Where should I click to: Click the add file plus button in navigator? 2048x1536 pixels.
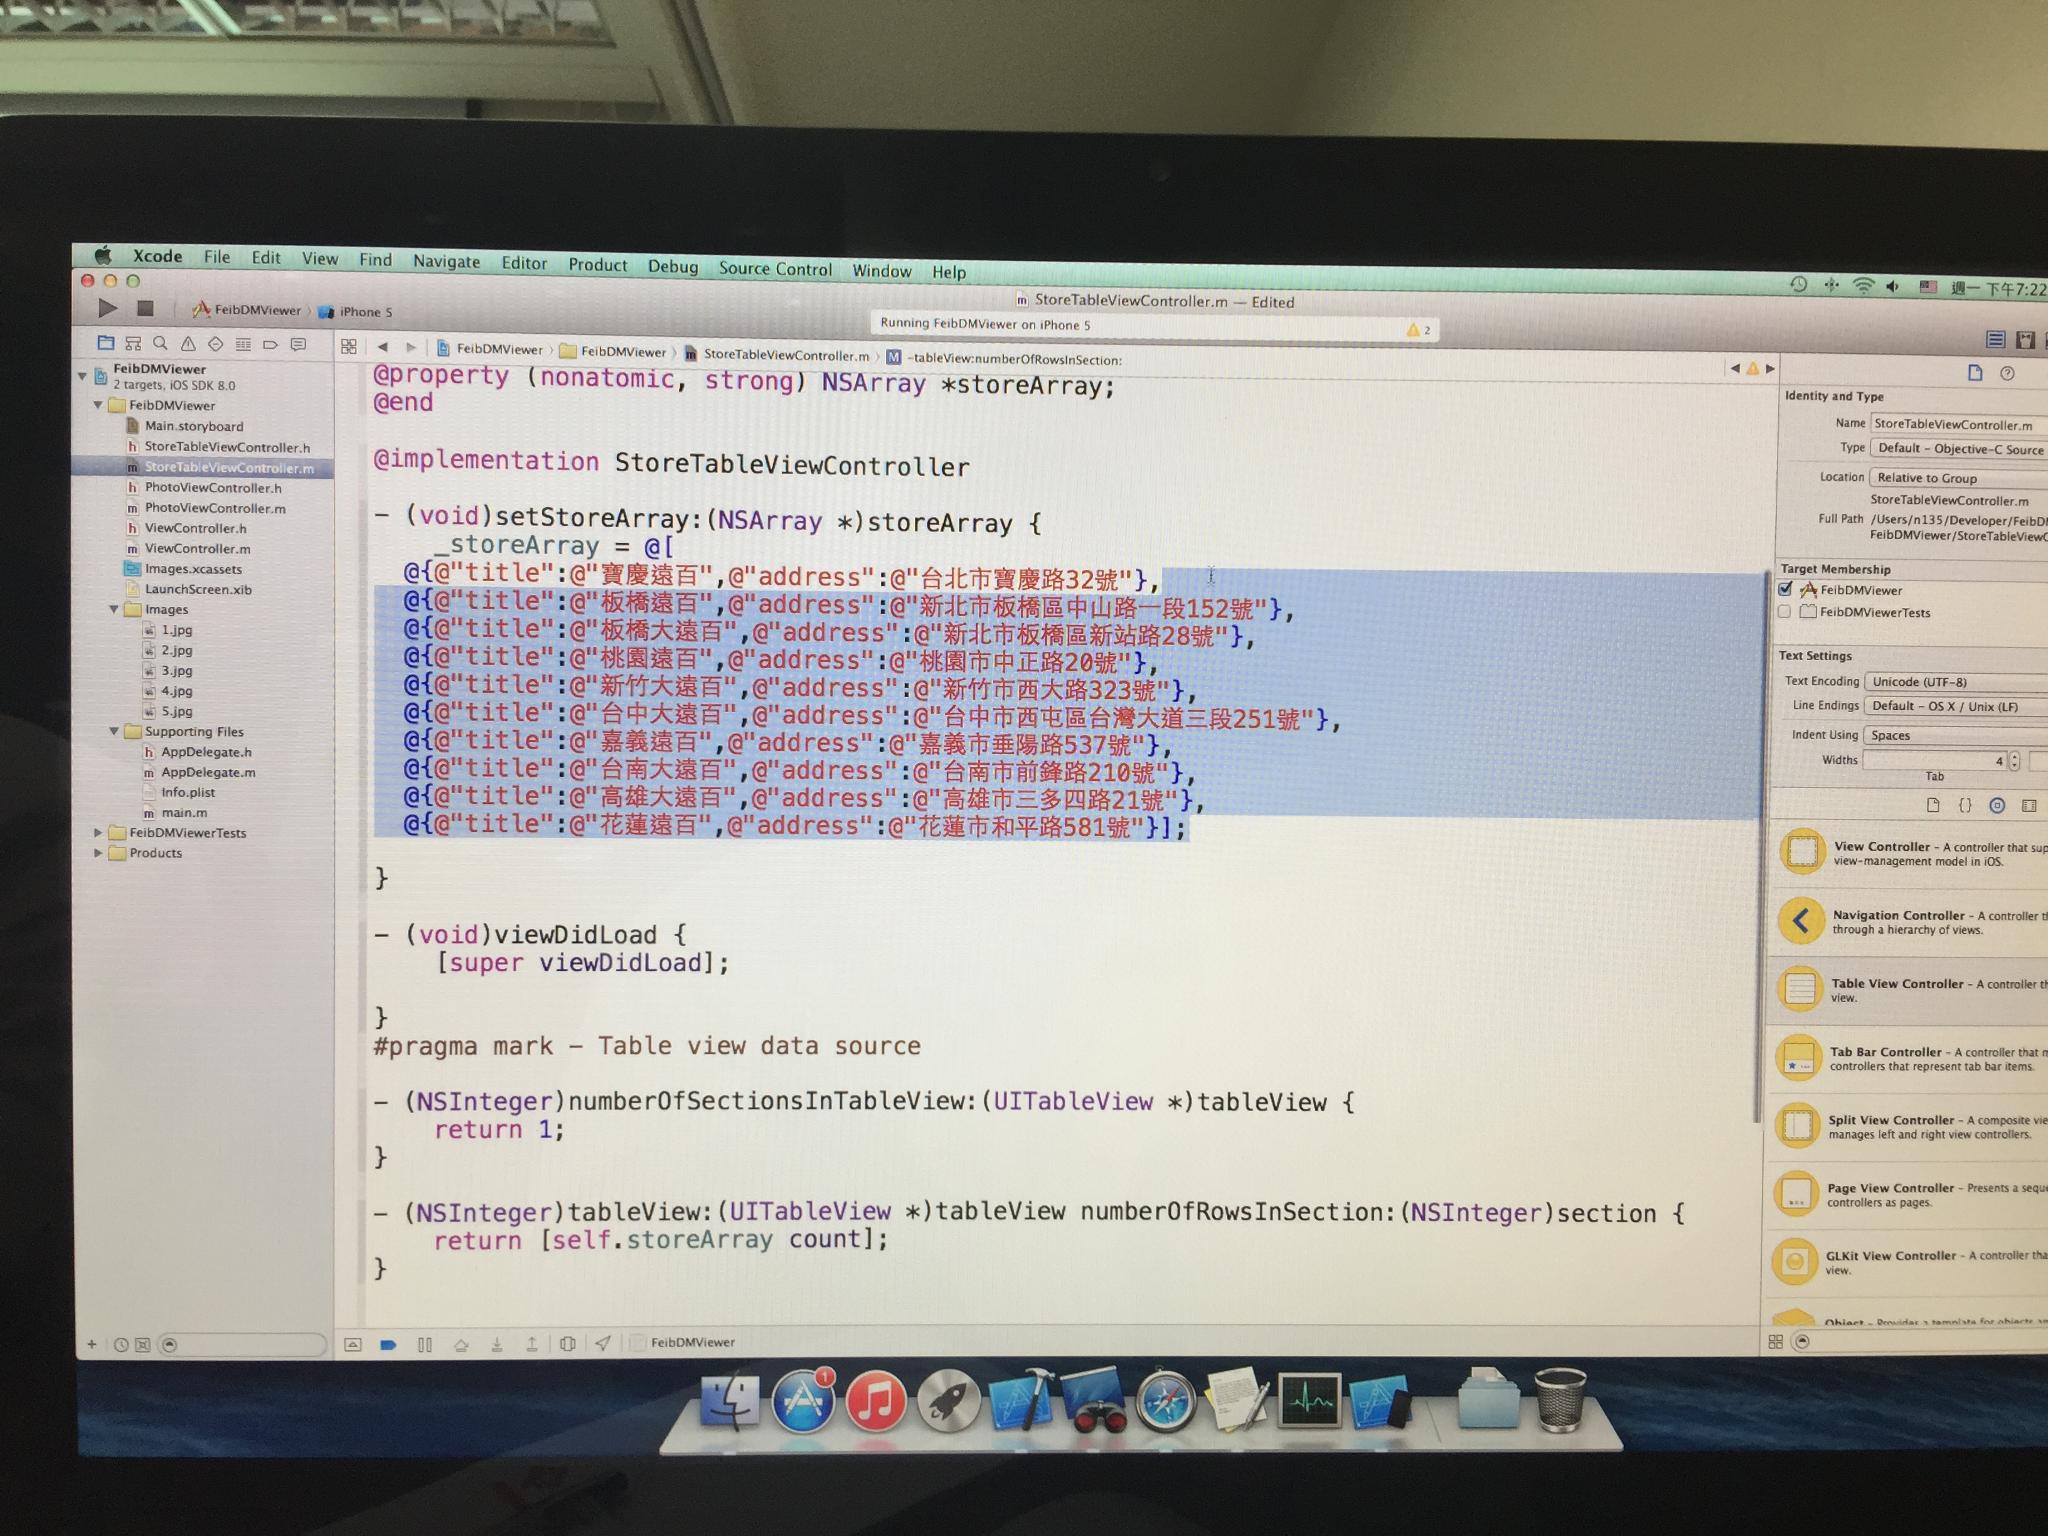(91, 1345)
